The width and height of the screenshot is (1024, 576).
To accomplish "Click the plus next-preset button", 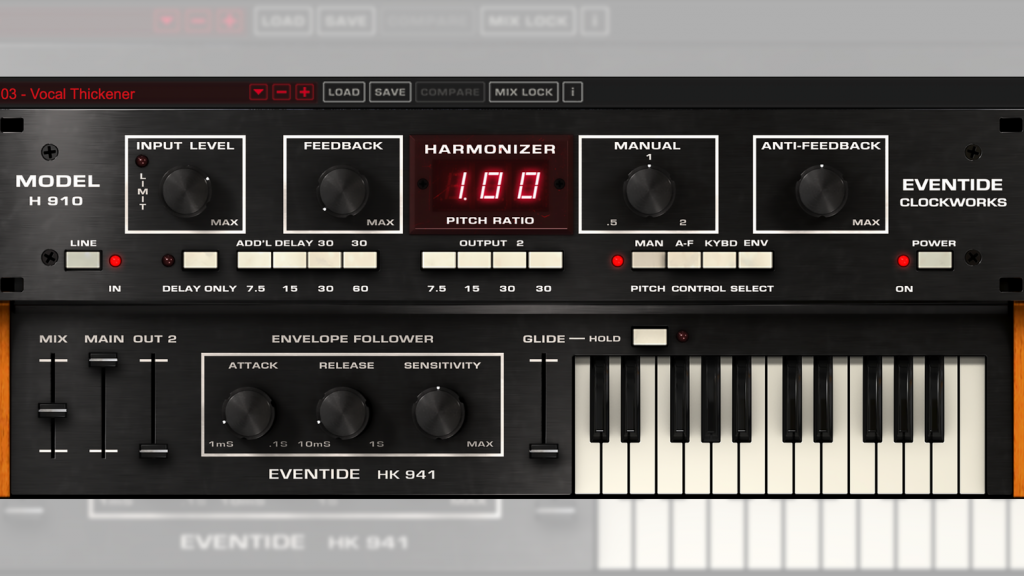I will [x=304, y=92].
